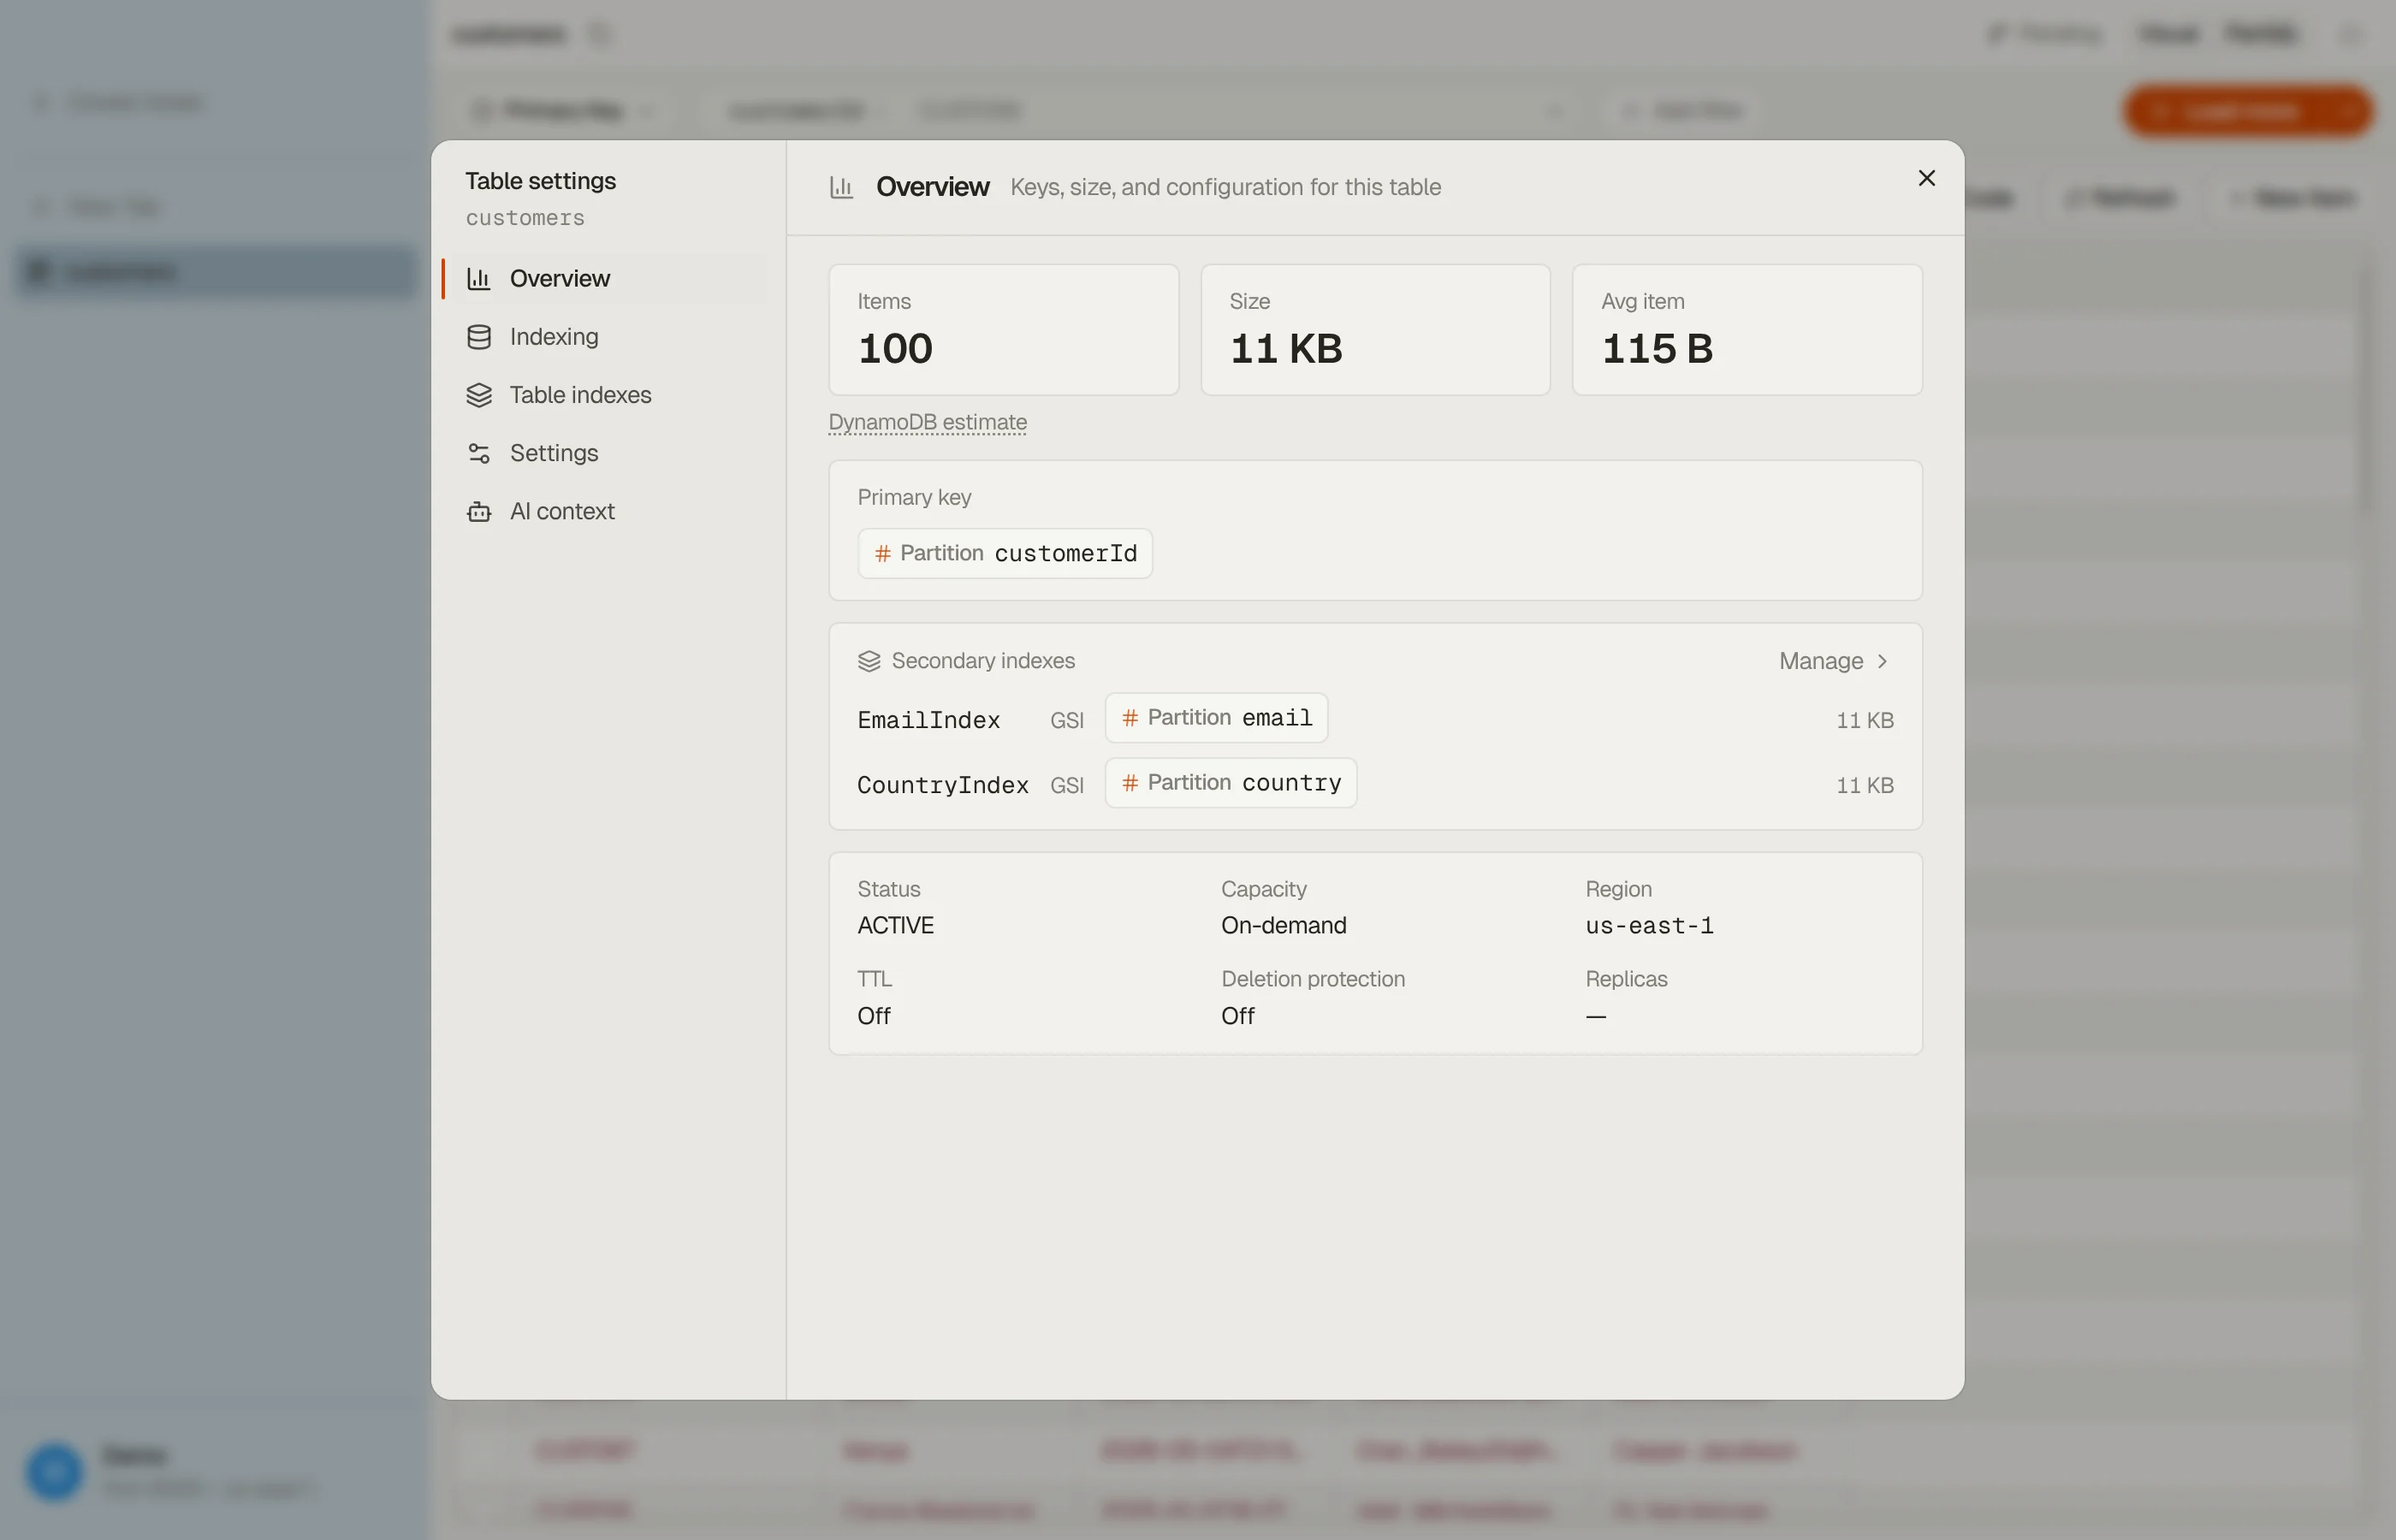Image resolution: width=2396 pixels, height=1540 pixels.
Task: Close the Table settings dialog
Action: point(1926,178)
